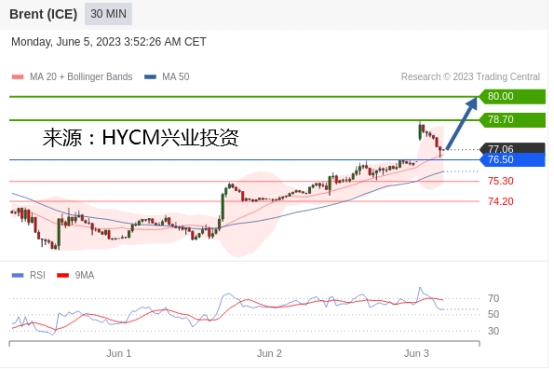Click the 80.00 resistance price label
This screenshot has width=554, height=369.
512,96
